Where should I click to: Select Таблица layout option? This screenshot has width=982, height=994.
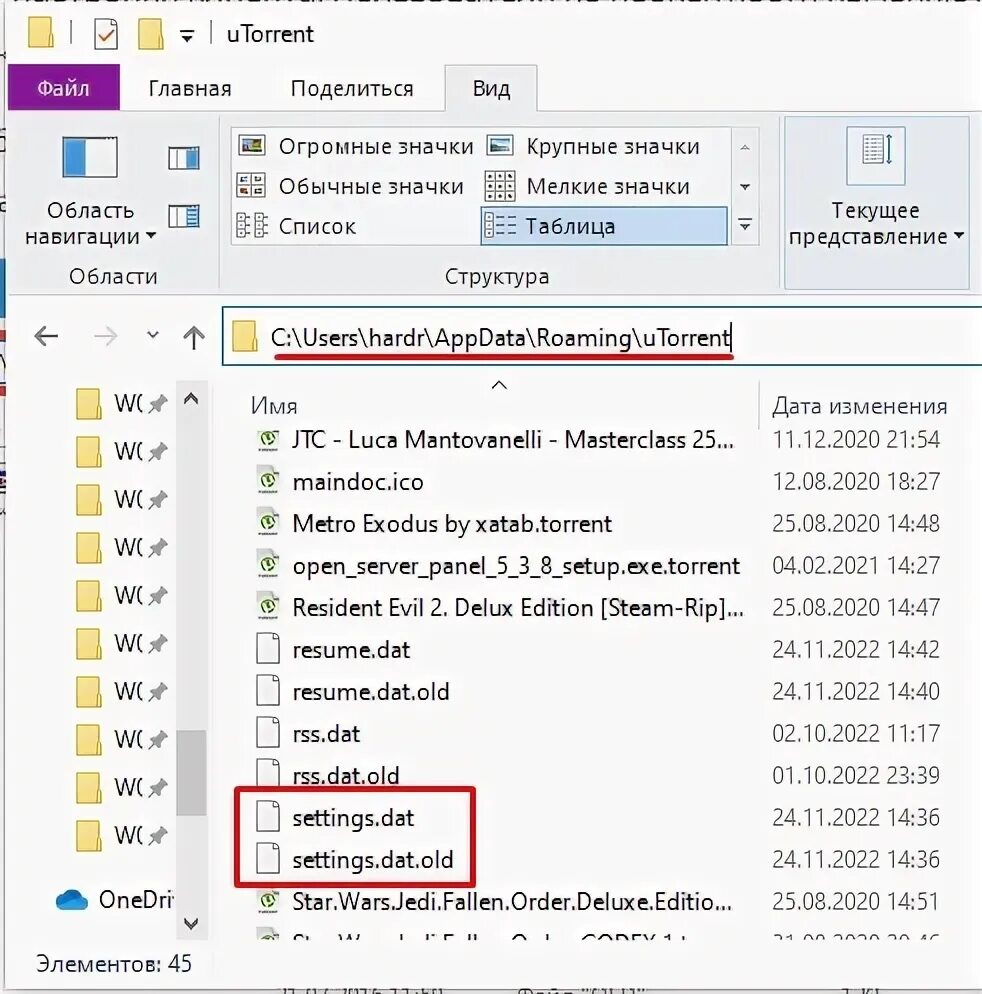point(604,226)
